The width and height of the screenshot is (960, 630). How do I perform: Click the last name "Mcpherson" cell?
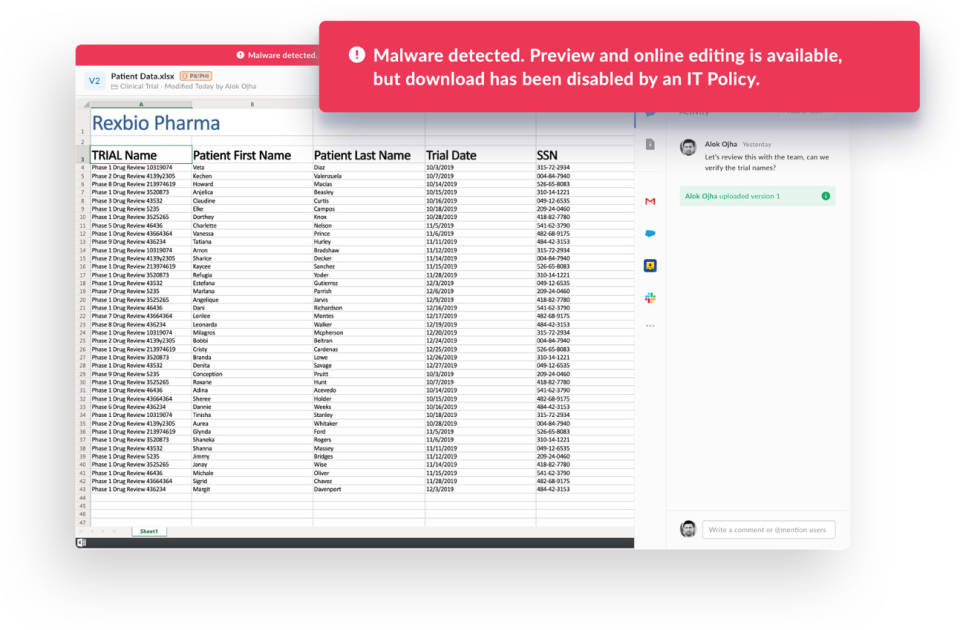(x=369, y=332)
